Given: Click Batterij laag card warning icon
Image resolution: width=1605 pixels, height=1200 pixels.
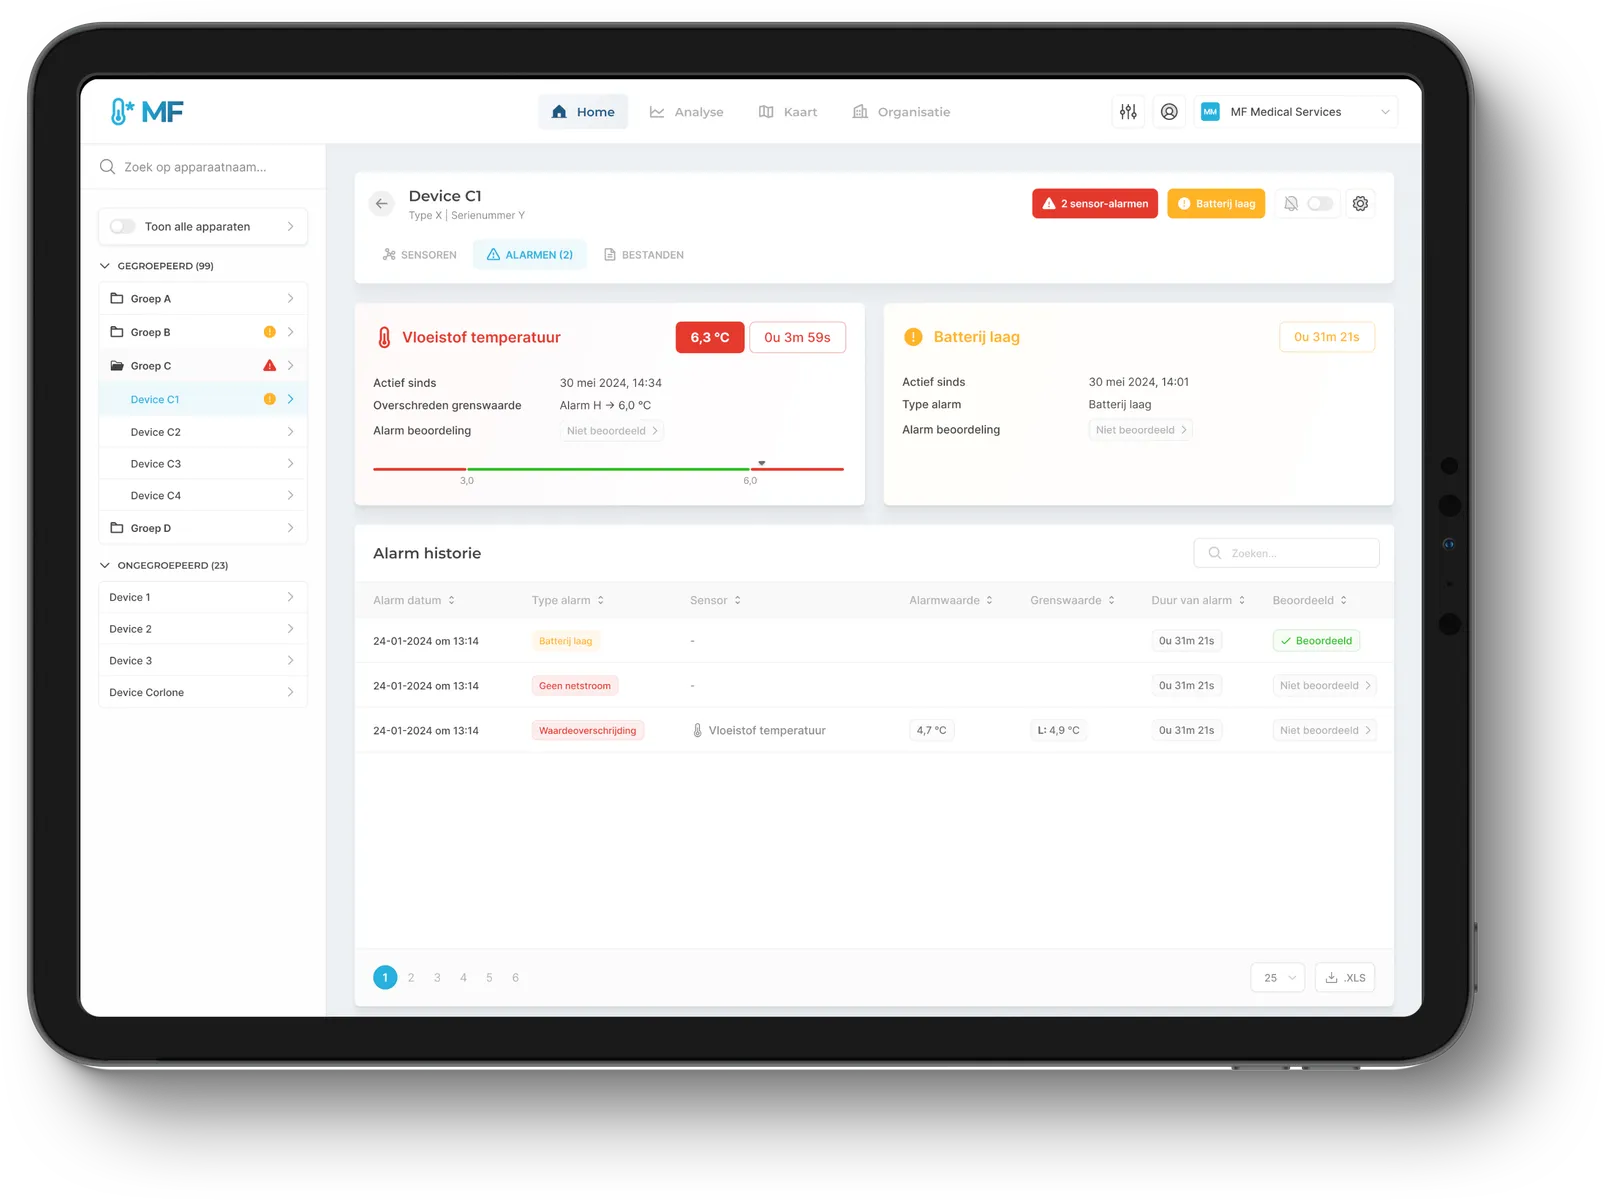Looking at the screenshot, I should pyautogui.click(x=913, y=337).
